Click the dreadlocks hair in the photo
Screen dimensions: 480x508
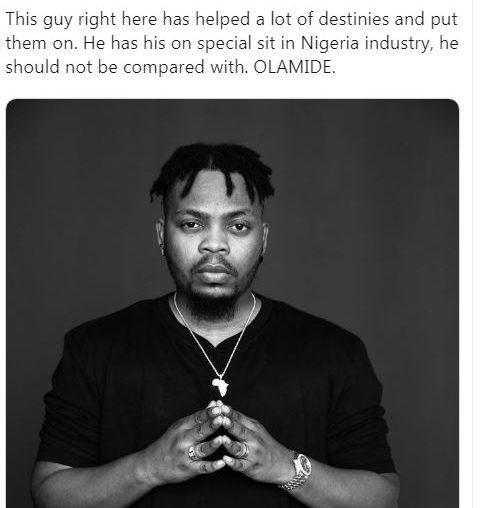212,170
